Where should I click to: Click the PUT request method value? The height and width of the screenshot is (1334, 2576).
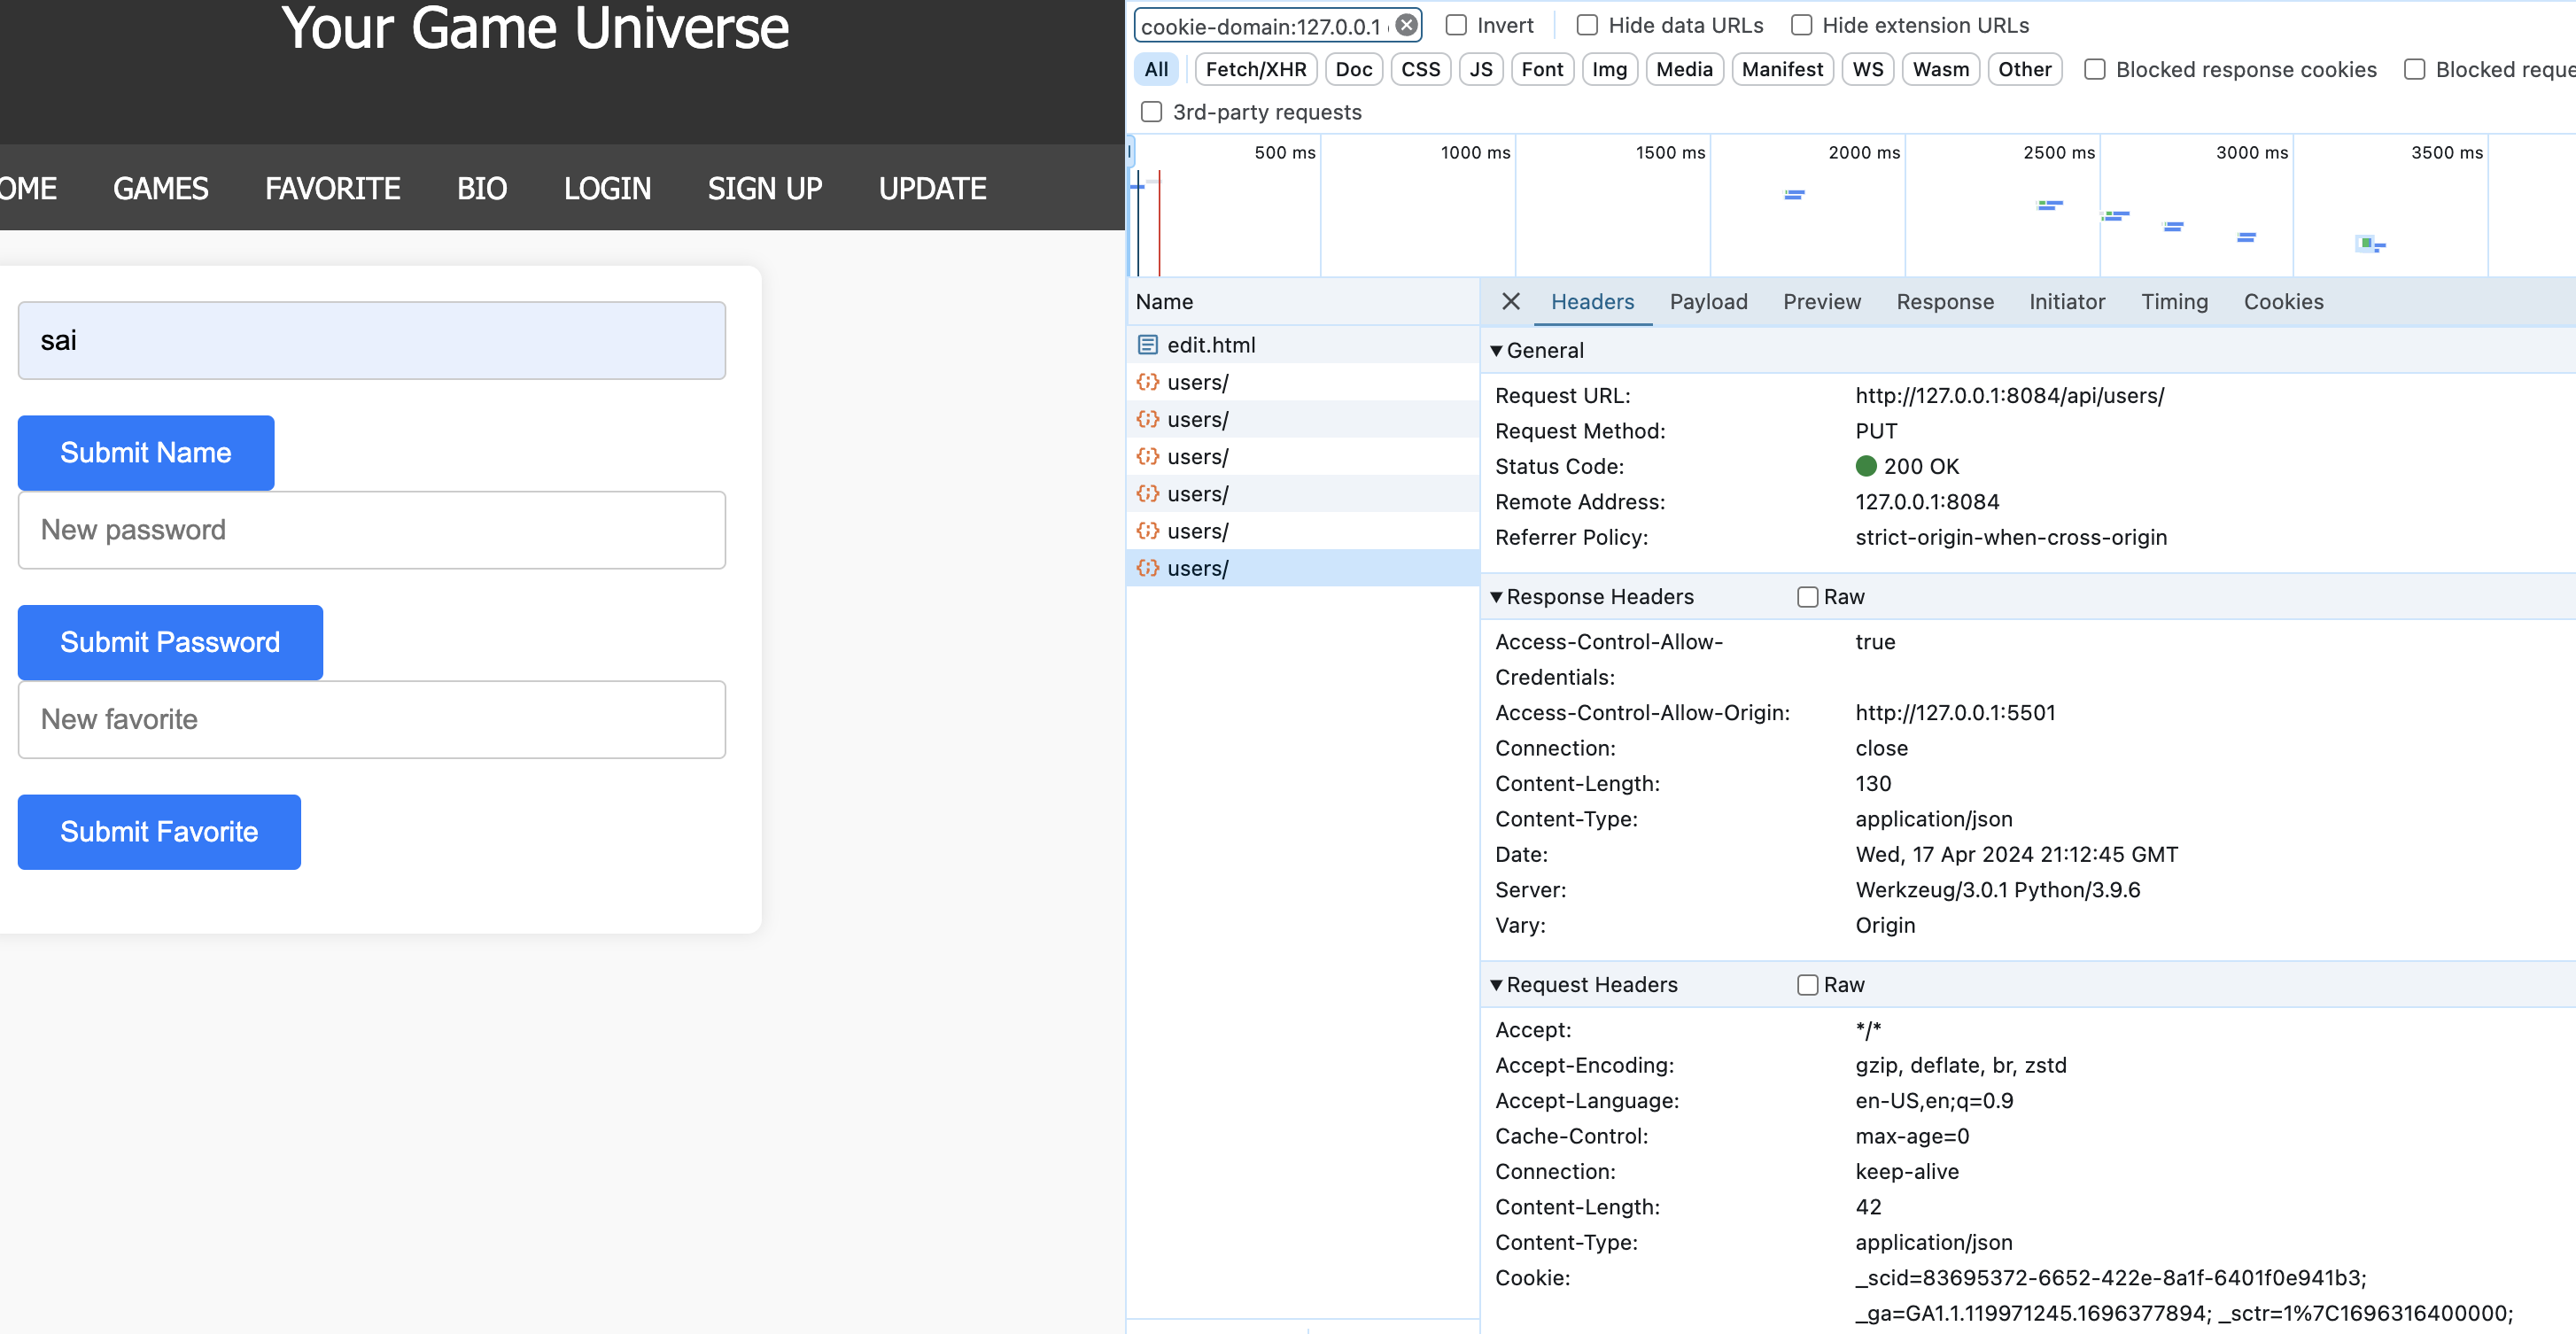coord(1876,431)
